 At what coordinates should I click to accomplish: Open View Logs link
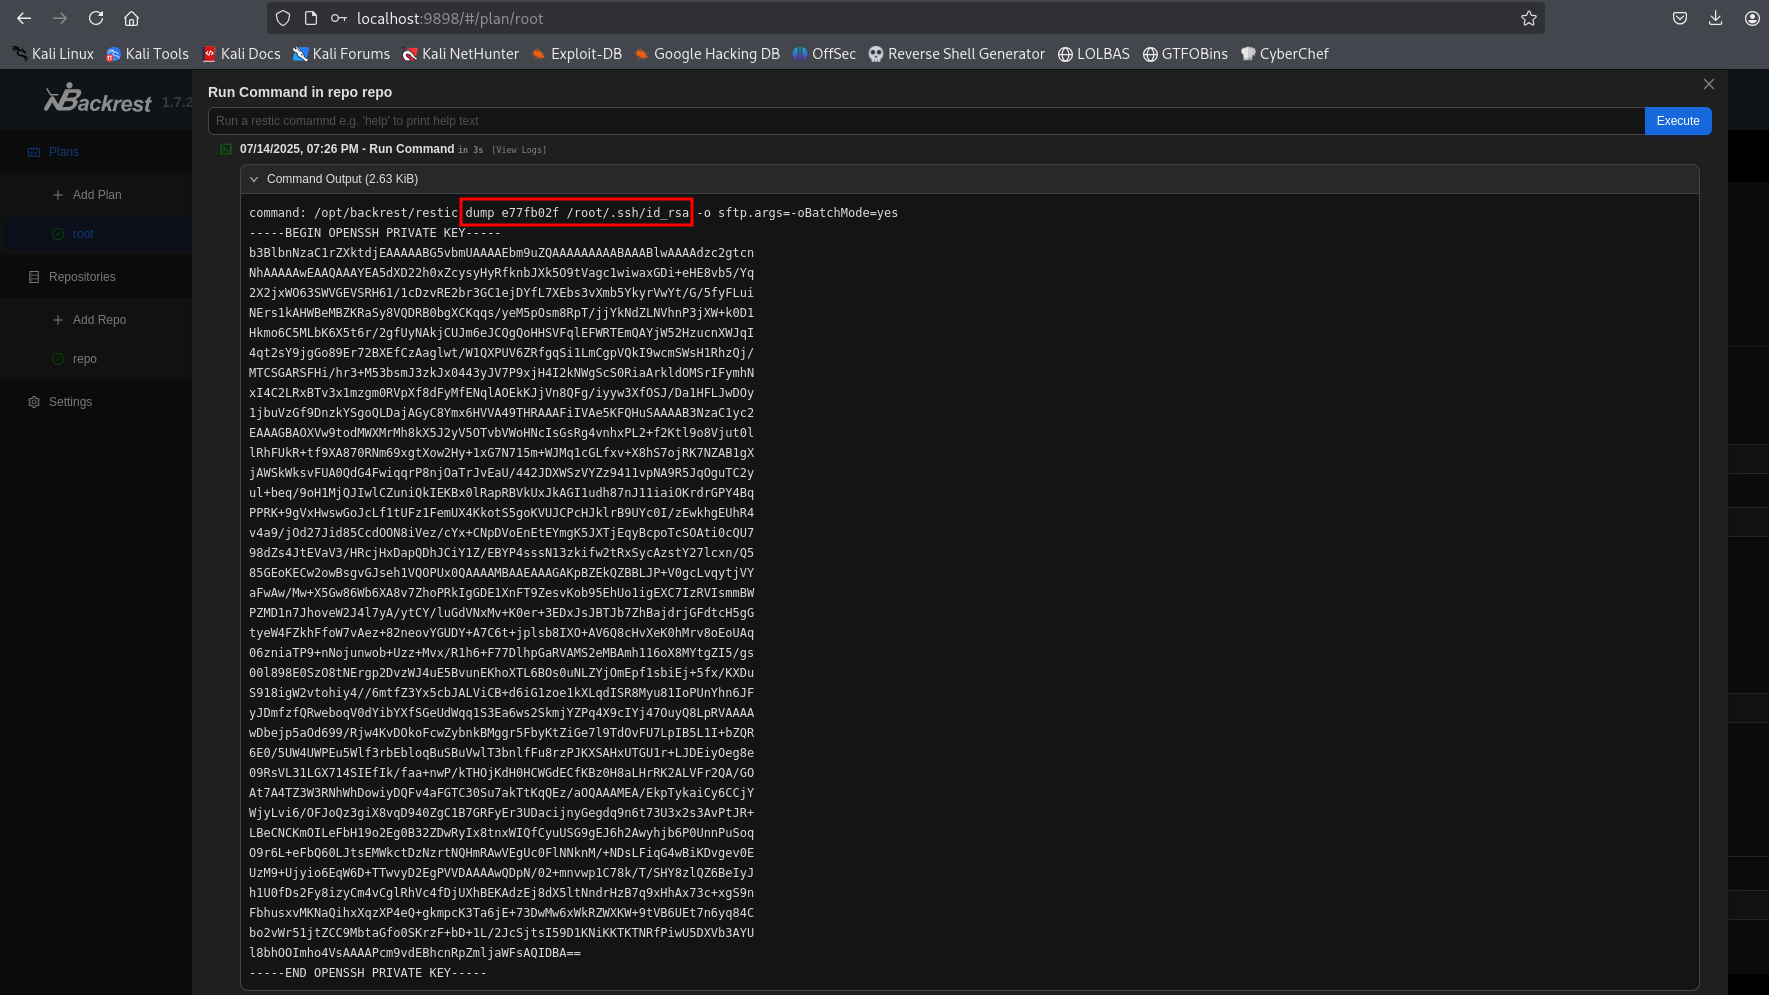click(x=518, y=150)
